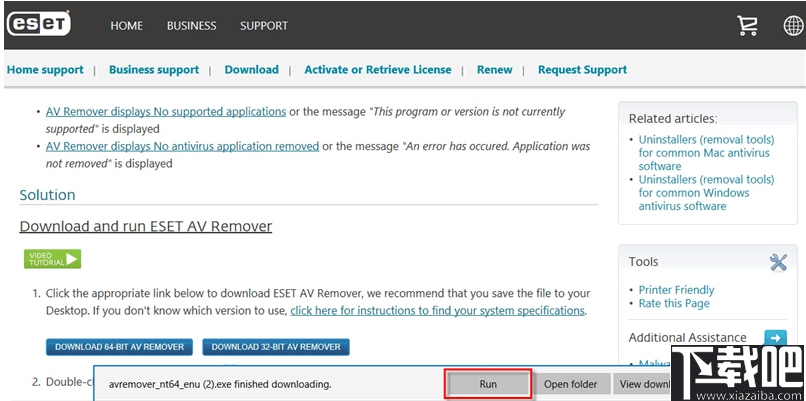Click the wrench Tools icon
The width and height of the screenshot is (806, 401).
coord(779,262)
